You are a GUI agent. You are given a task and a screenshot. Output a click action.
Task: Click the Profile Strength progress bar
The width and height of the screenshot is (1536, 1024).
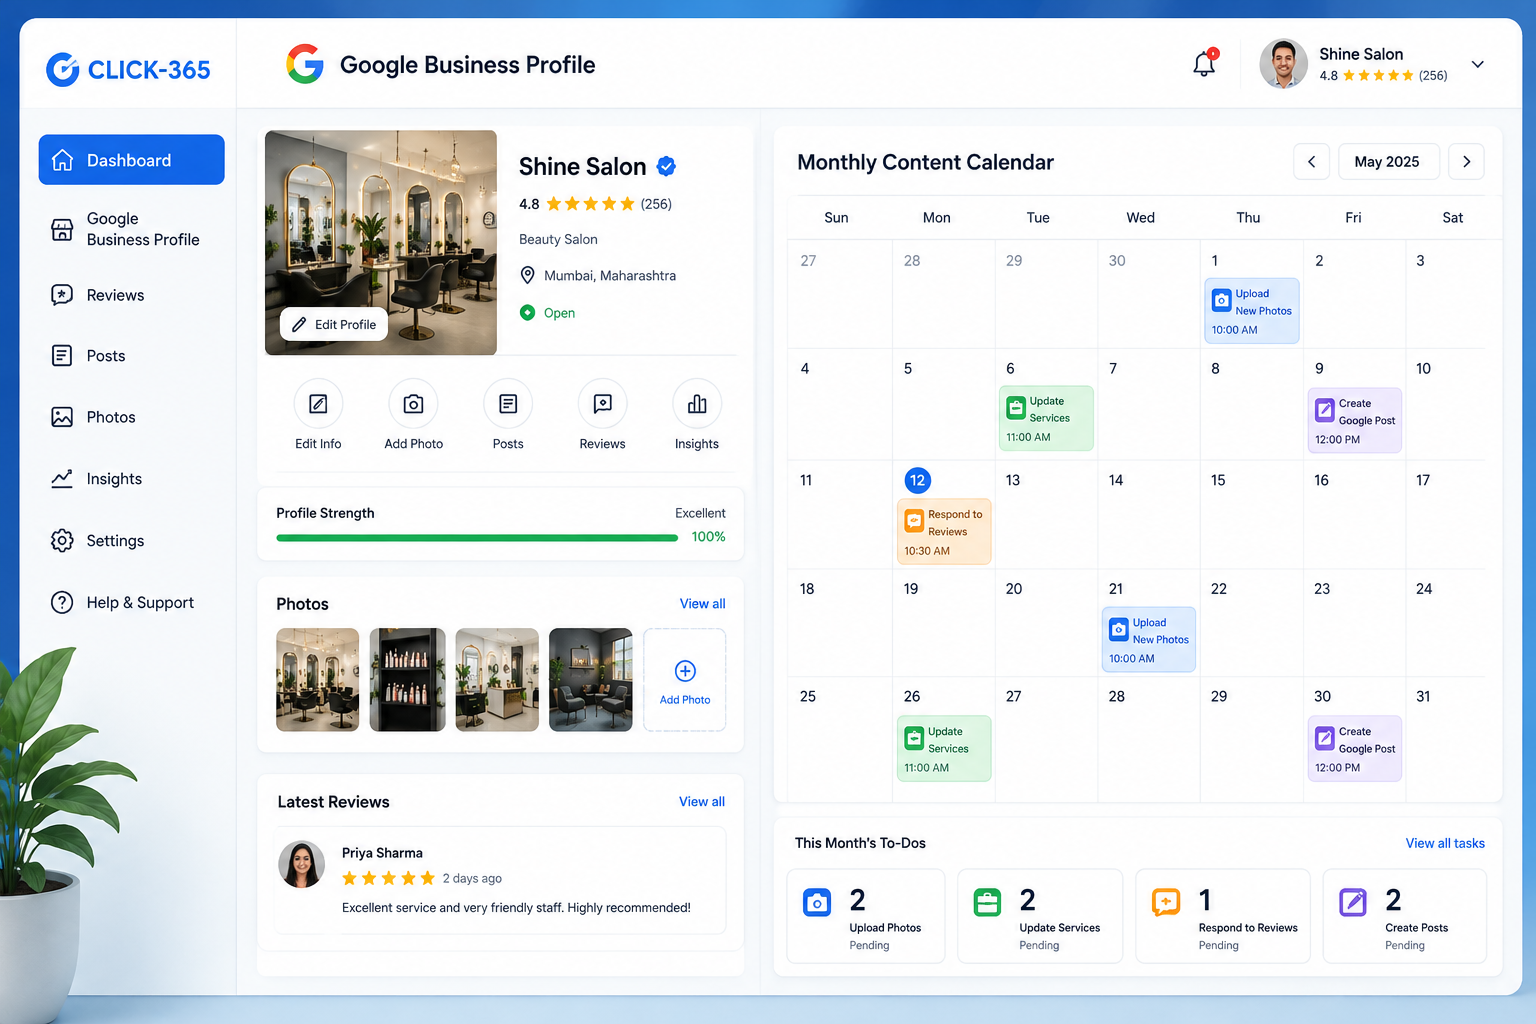[x=477, y=538]
